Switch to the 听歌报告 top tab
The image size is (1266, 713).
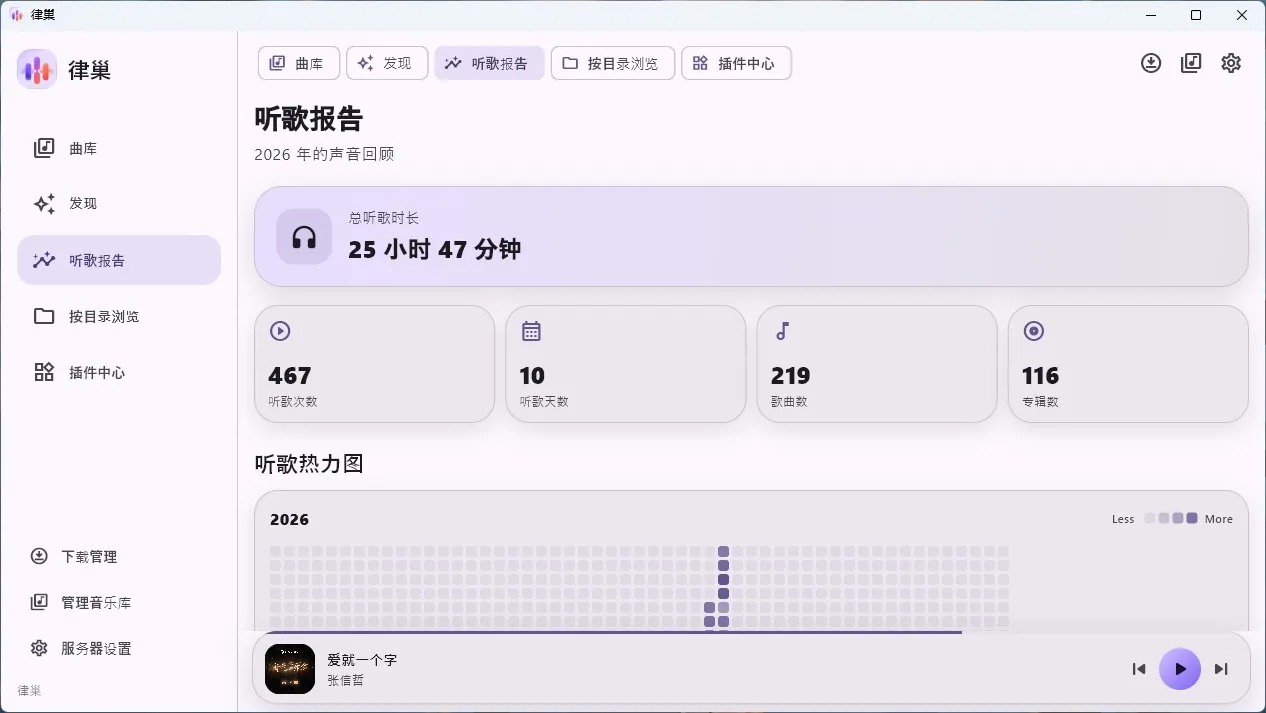[489, 63]
